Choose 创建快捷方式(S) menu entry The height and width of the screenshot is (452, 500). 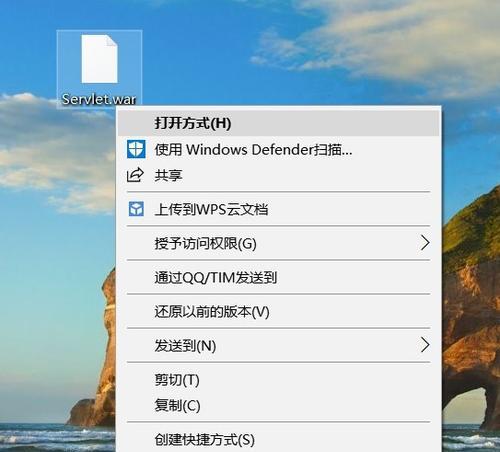point(279,439)
